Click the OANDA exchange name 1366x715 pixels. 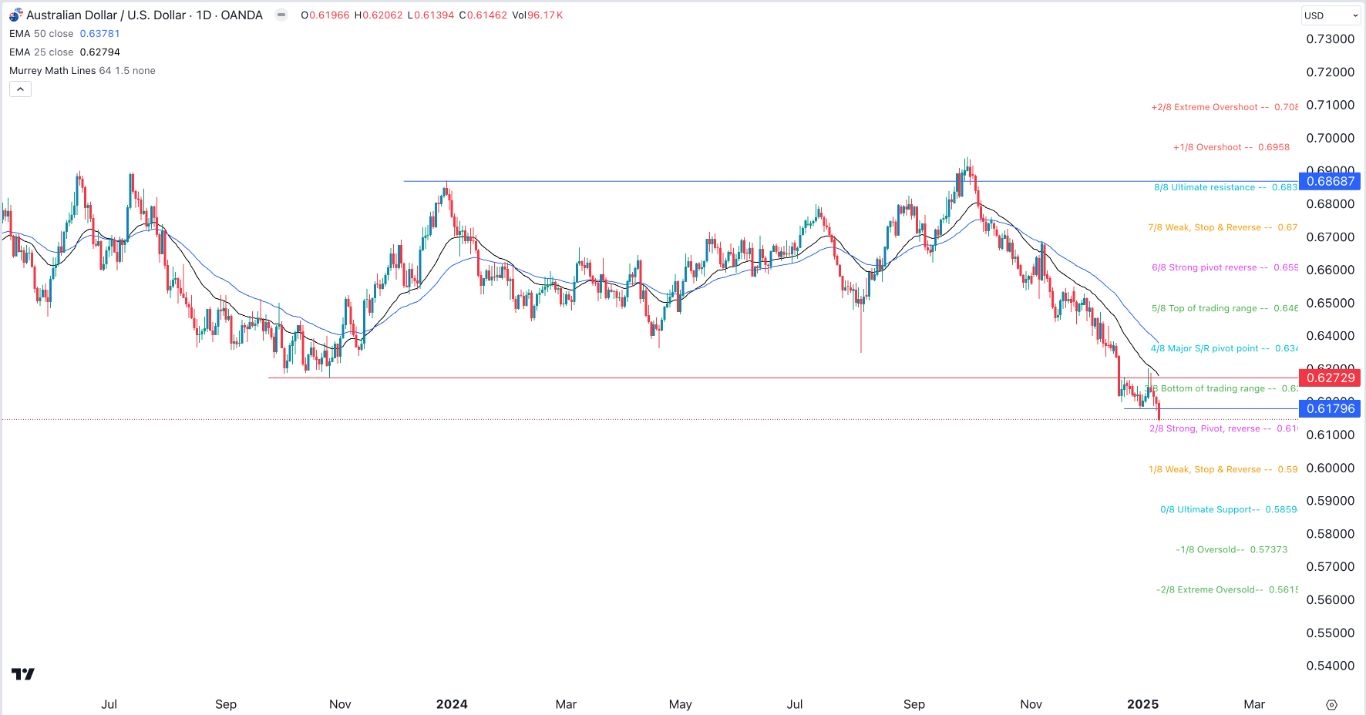pos(240,14)
